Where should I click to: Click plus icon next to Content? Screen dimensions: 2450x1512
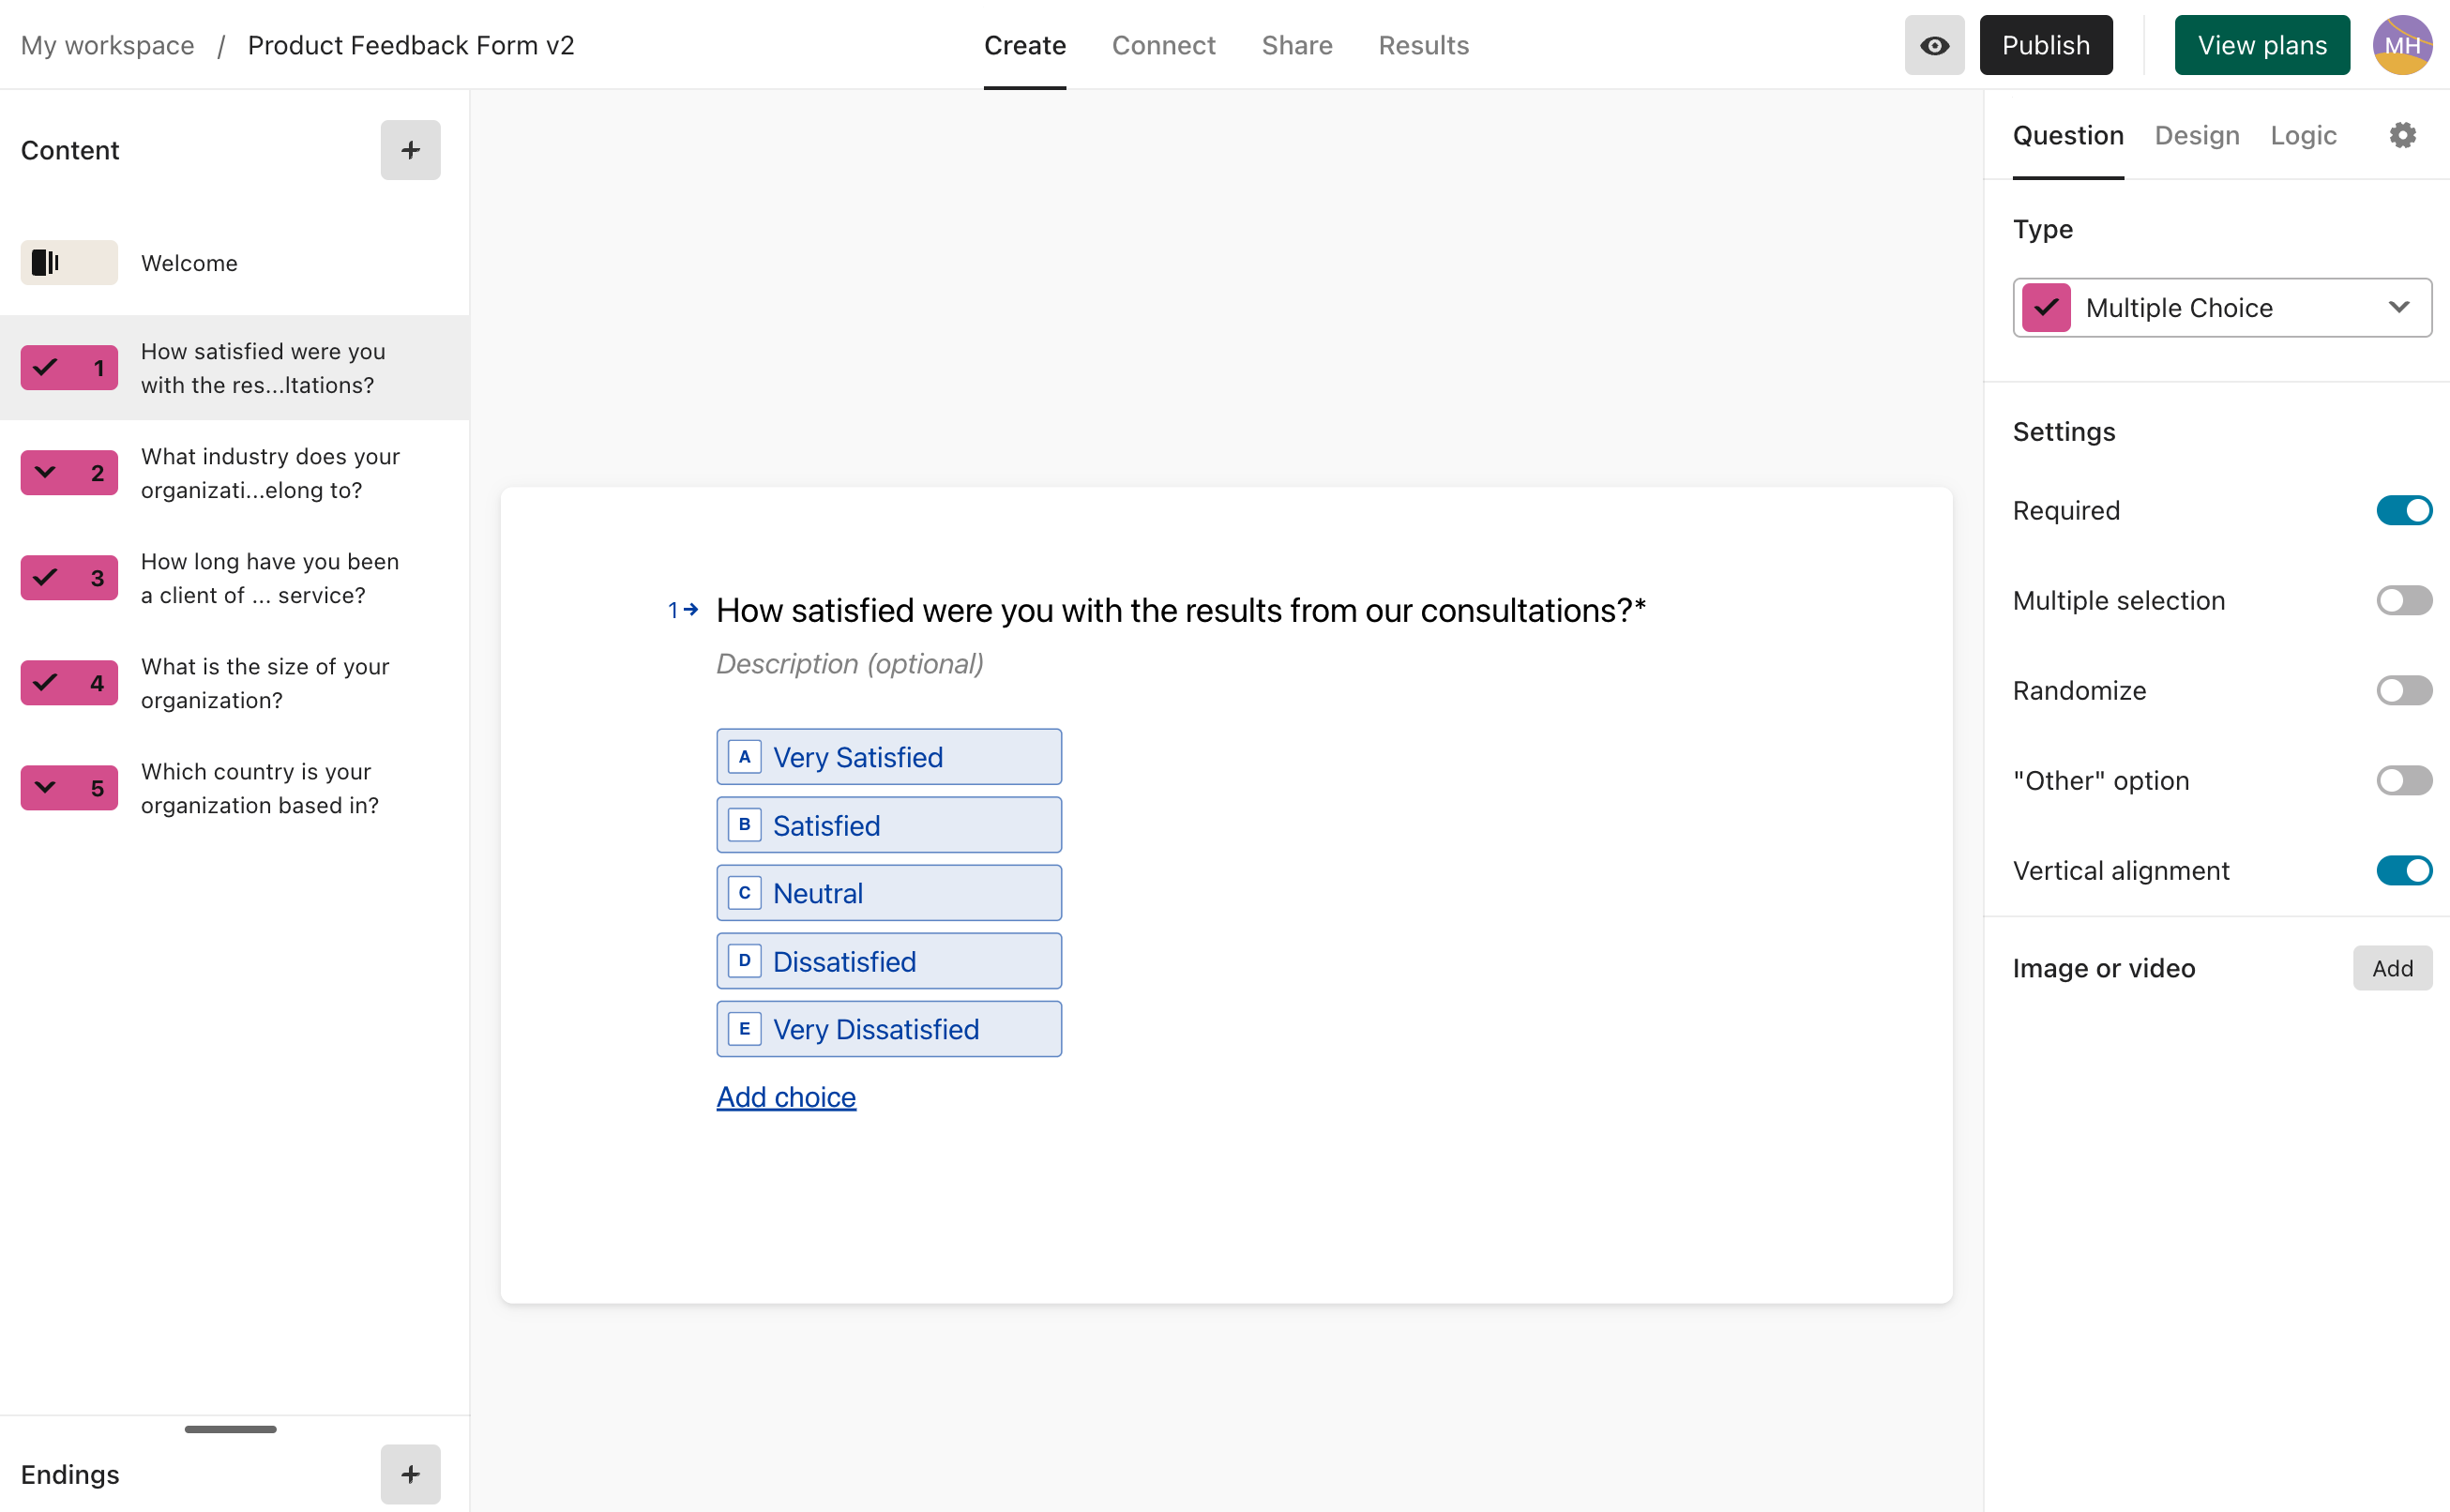point(410,150)
